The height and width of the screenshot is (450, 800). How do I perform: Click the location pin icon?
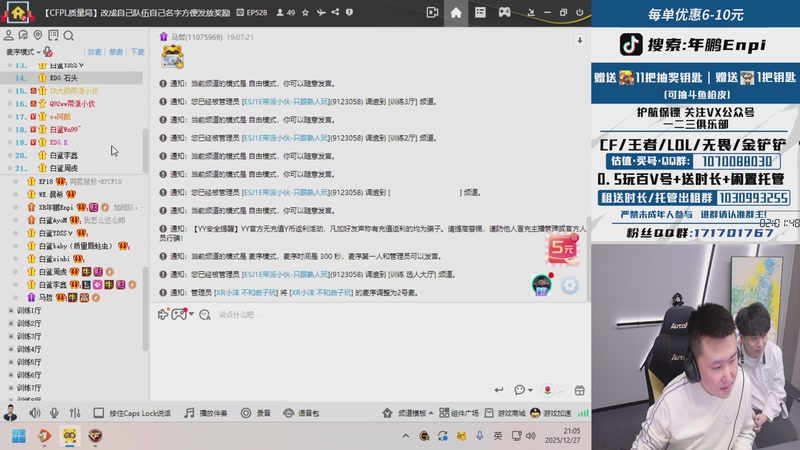pyautogui.click(x=38, y=35)
